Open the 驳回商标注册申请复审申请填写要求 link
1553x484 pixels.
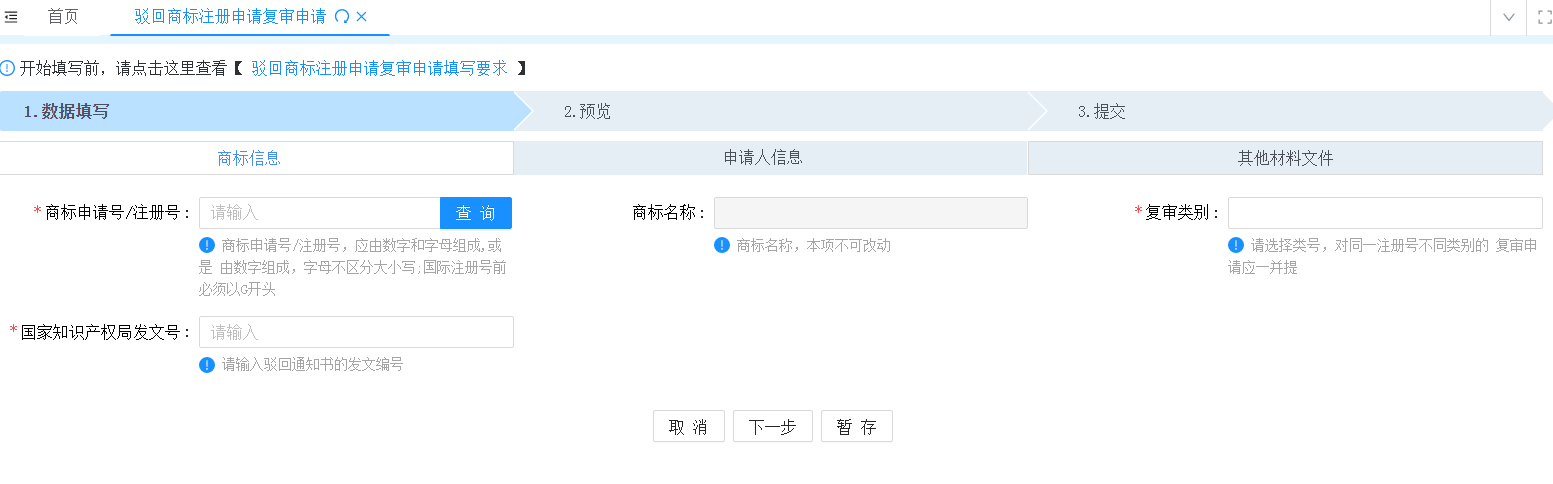coord(379,68)
